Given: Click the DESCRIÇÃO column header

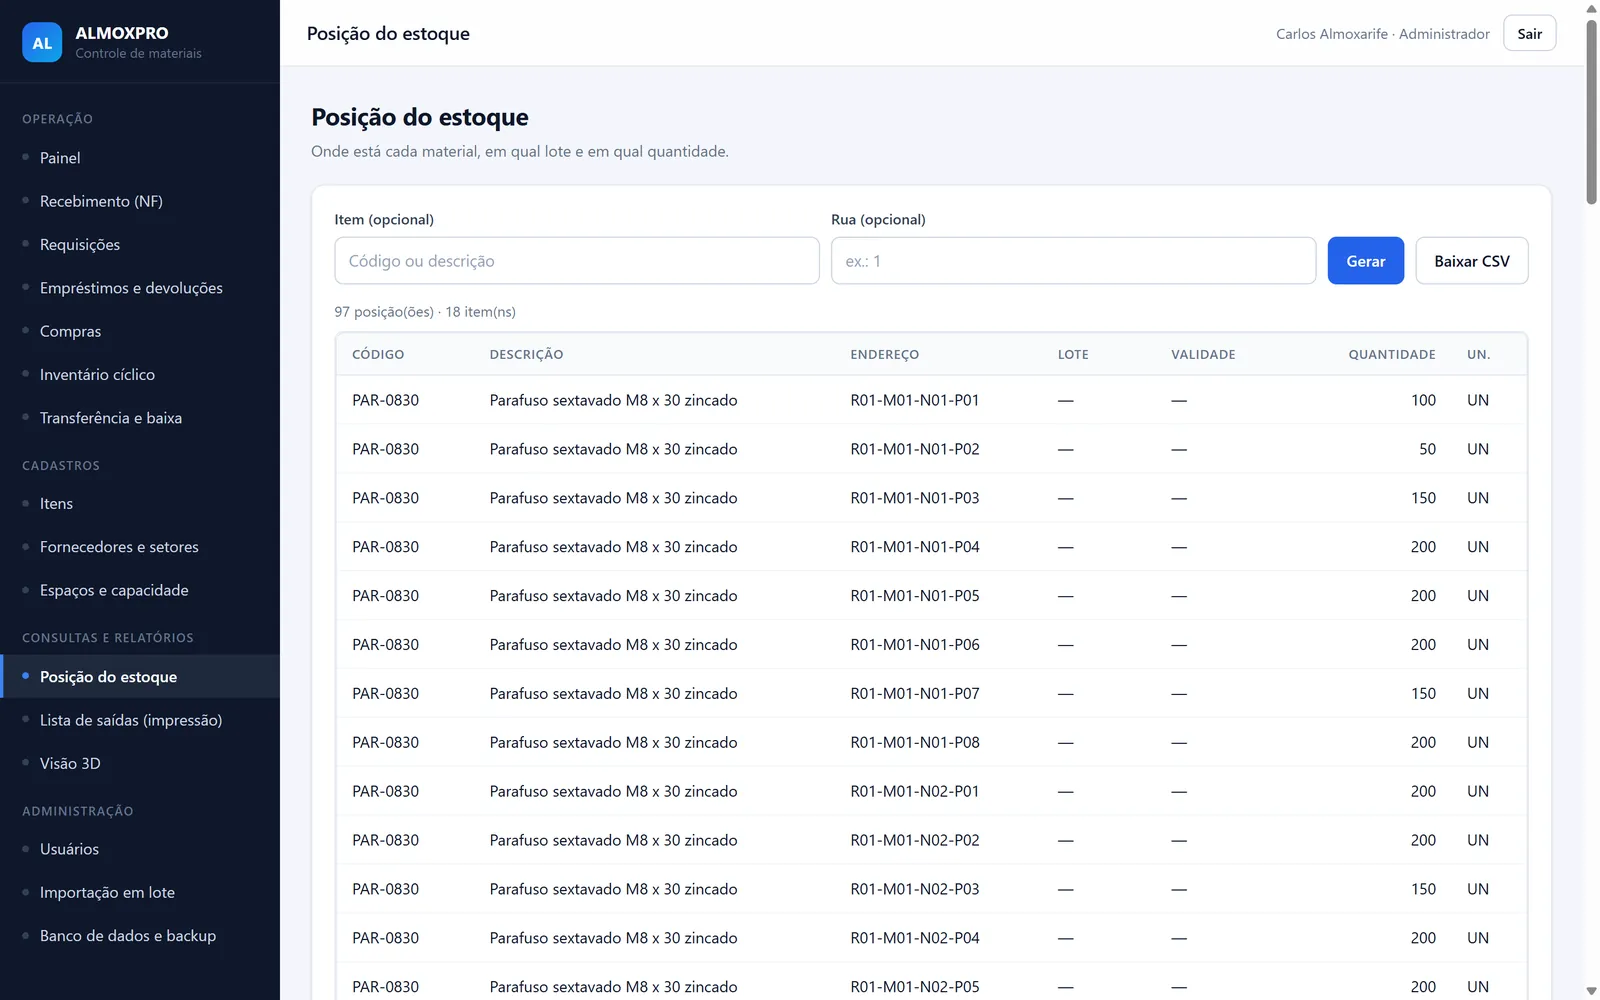Looking at the screenshot, I should tap(526, 355).
